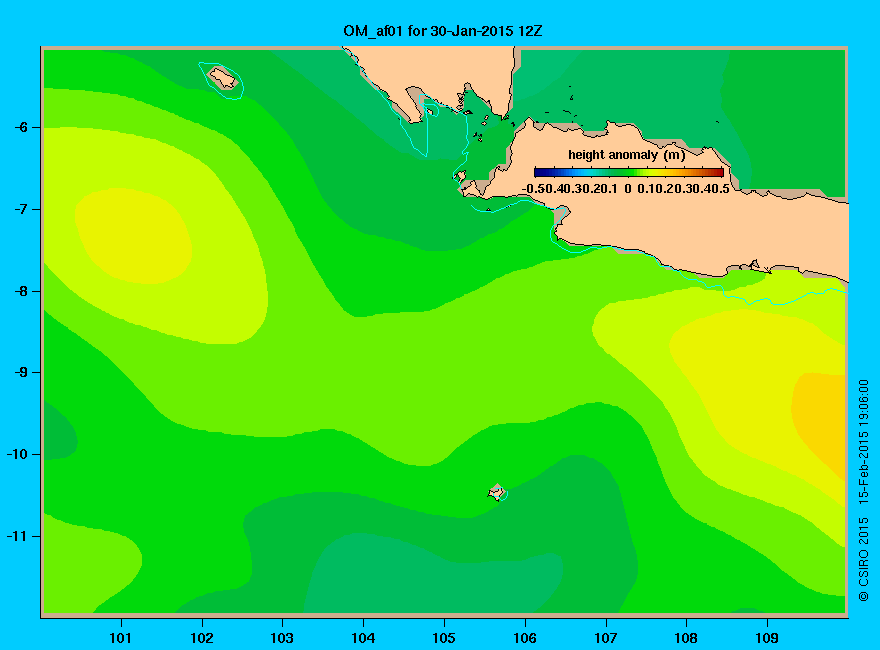This screenshot has height=650, width=880.
Task: Click latitude label -7 on the y-axis
Action: 21,210
